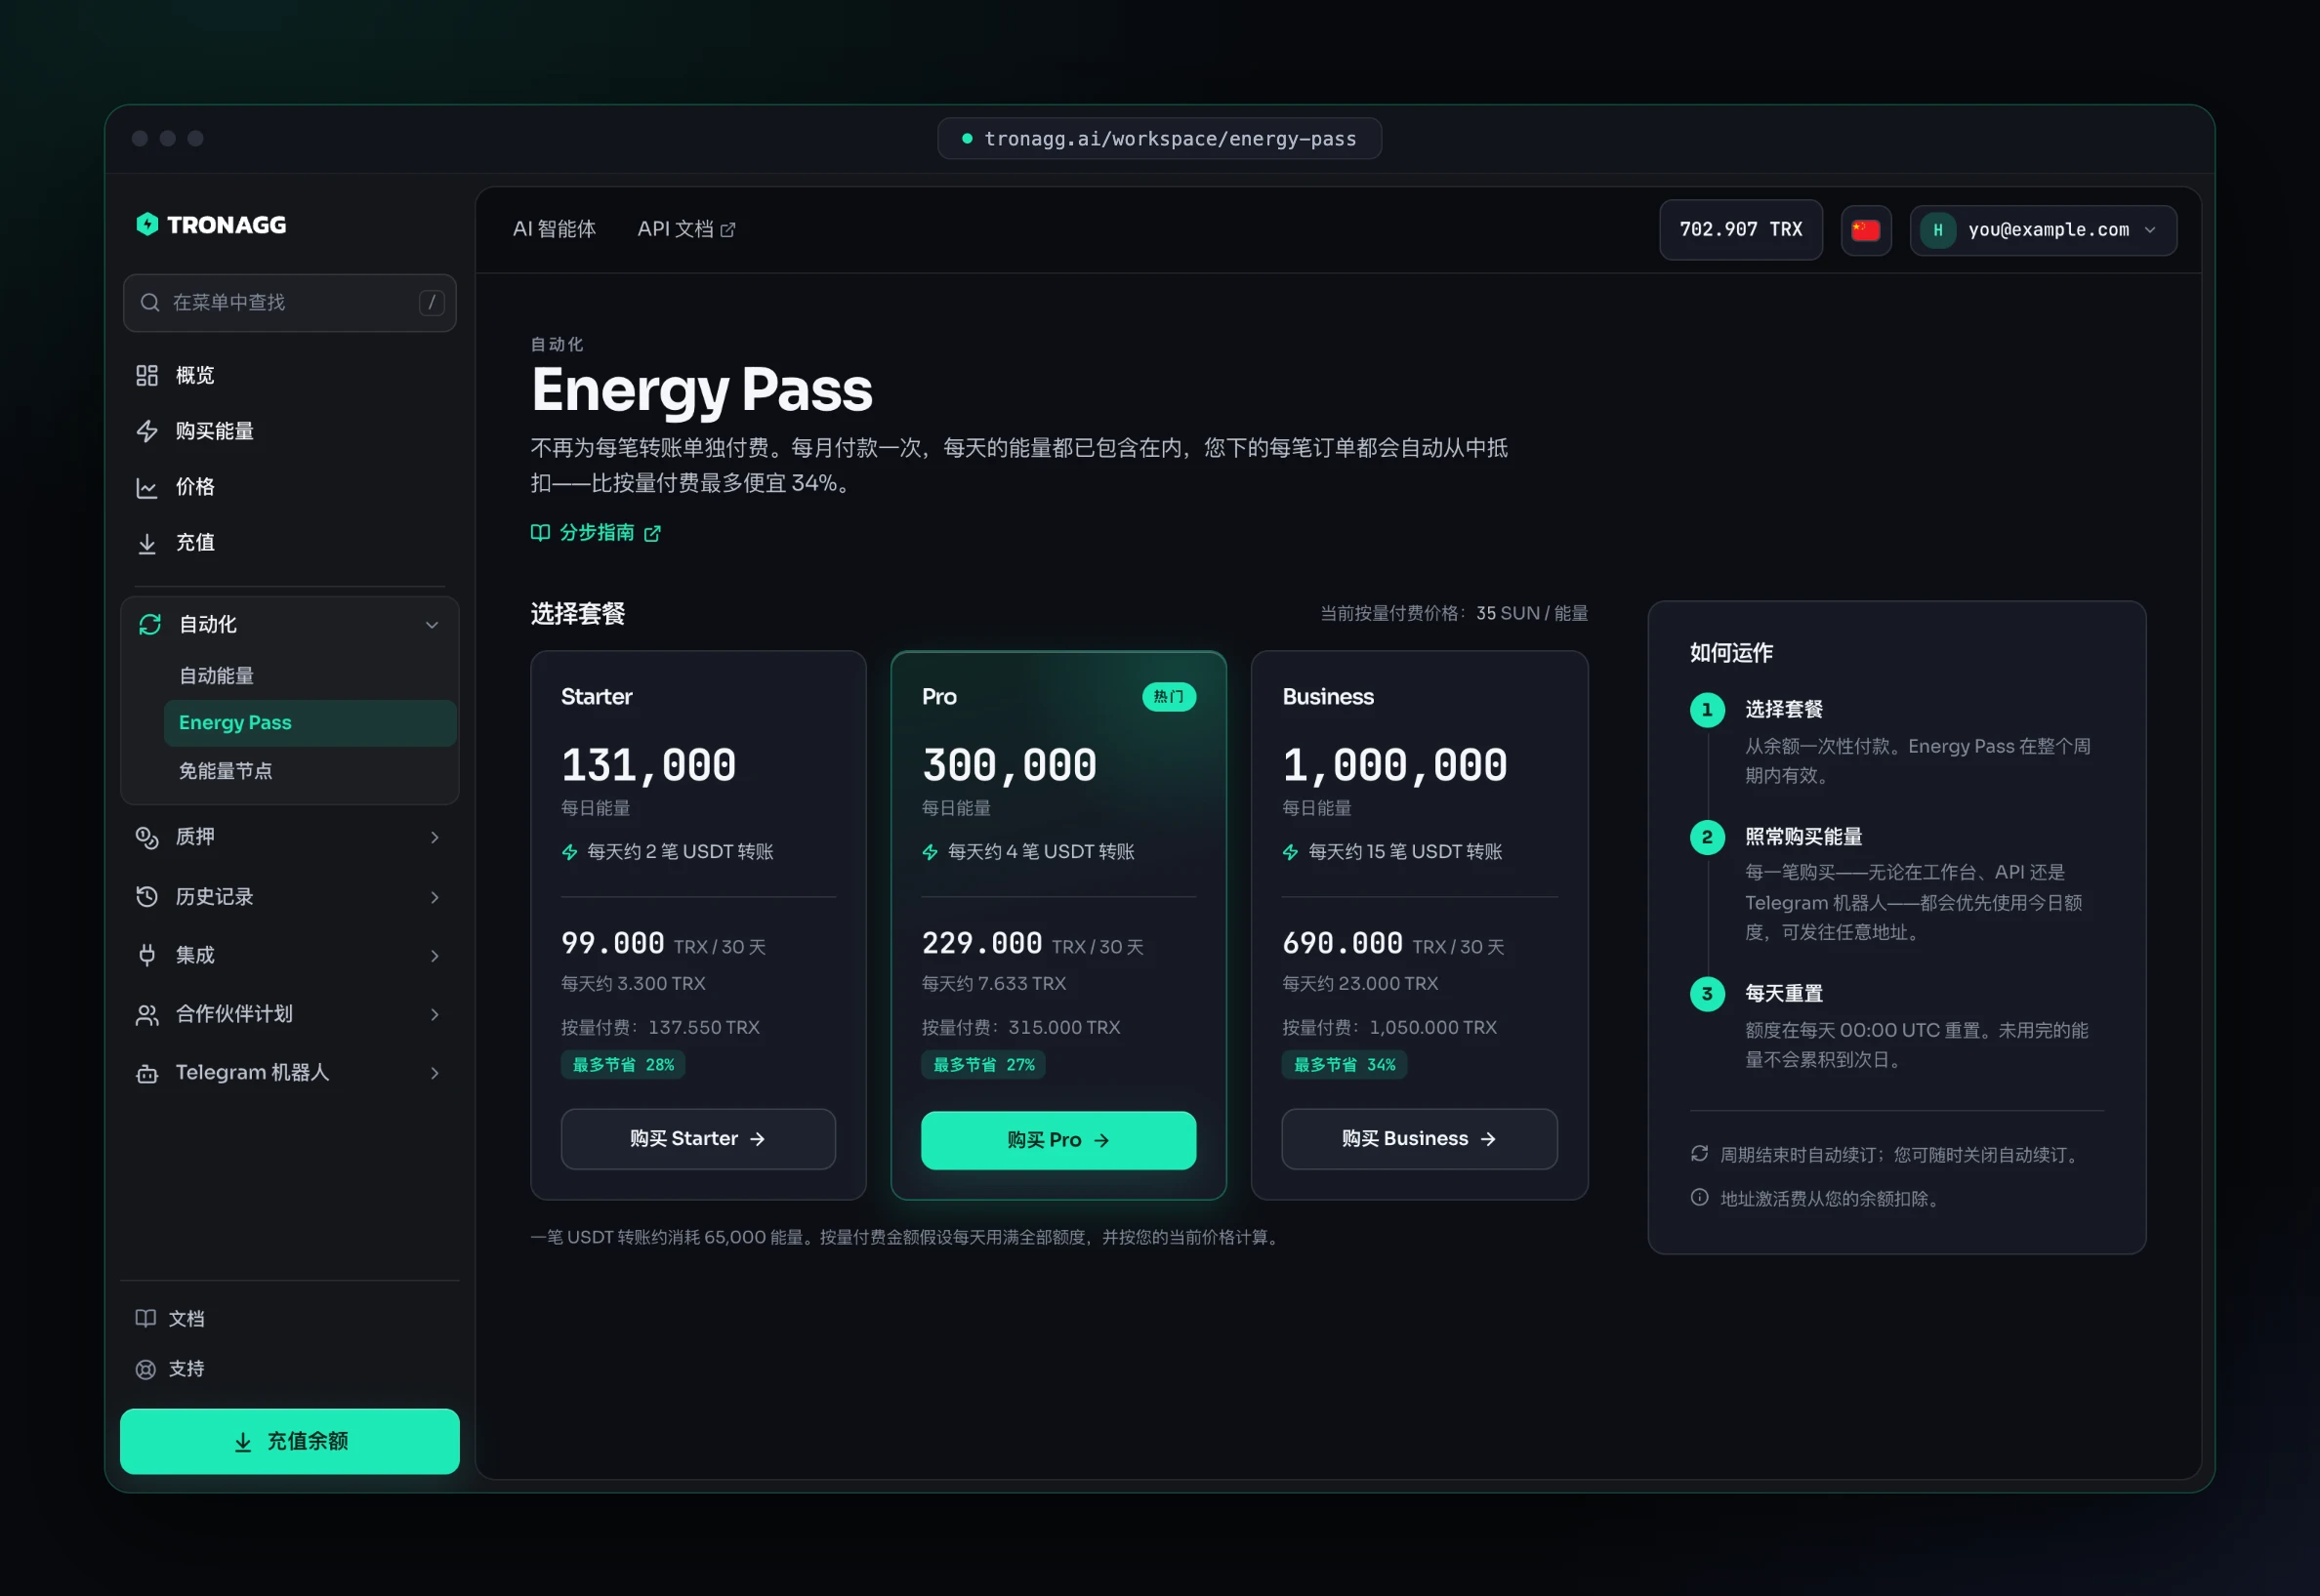Open the you@example.com account dropdown
The width and height of the screenshot is (2320, 1596).
2043,230
